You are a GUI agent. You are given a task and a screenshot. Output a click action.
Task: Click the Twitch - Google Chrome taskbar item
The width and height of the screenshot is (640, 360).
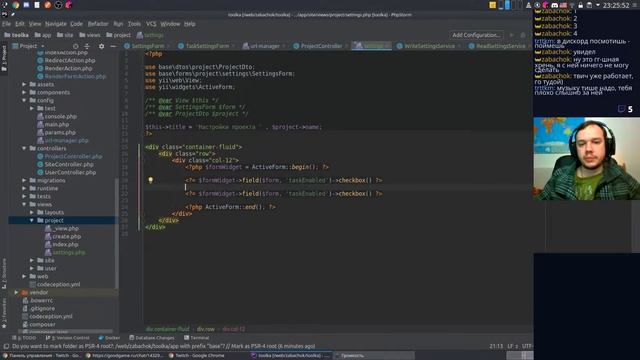tap(196, 356)
